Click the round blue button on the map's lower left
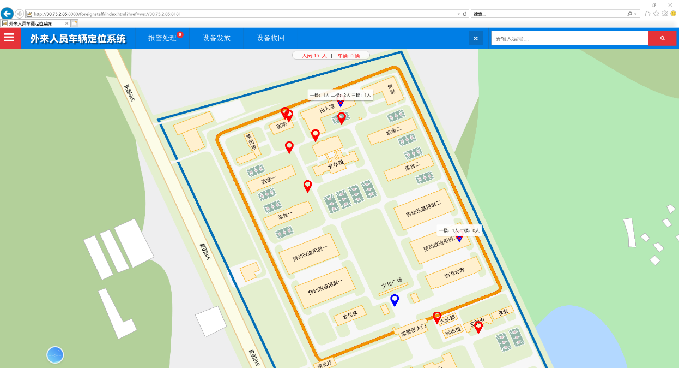This screenshot has width=680, height=368. [x=55, y=355]
